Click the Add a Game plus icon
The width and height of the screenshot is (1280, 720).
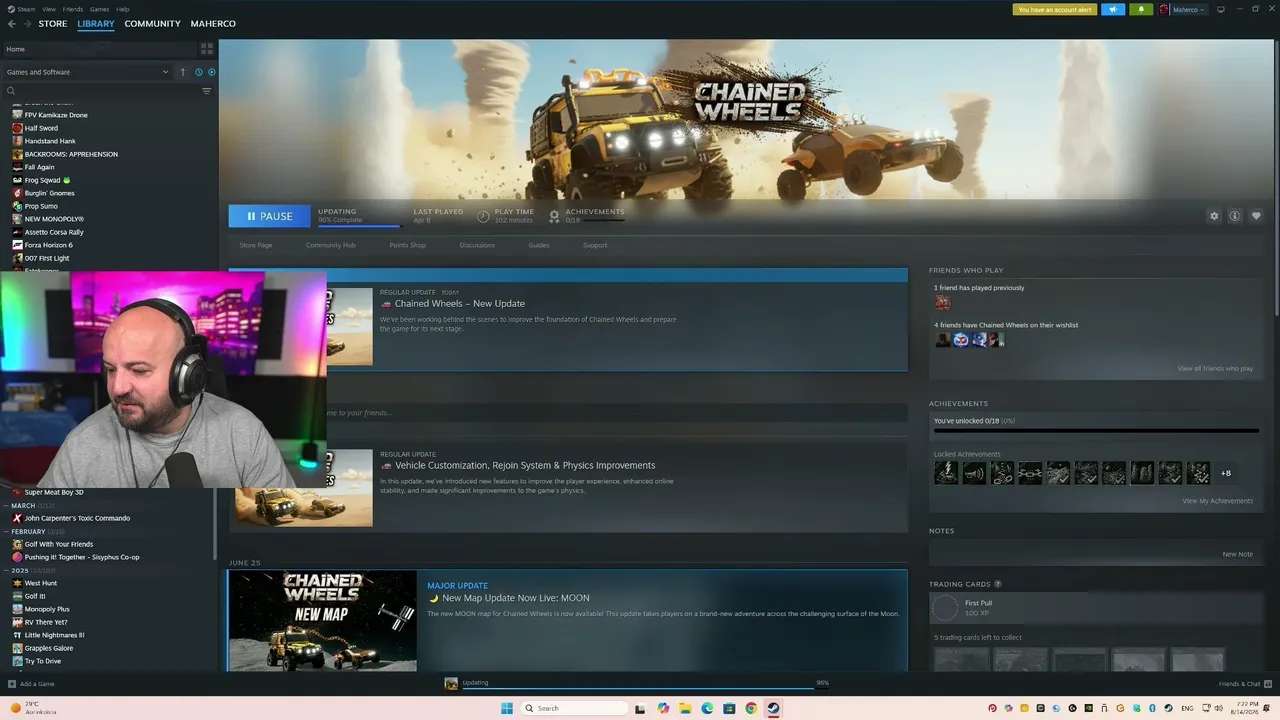12,684
